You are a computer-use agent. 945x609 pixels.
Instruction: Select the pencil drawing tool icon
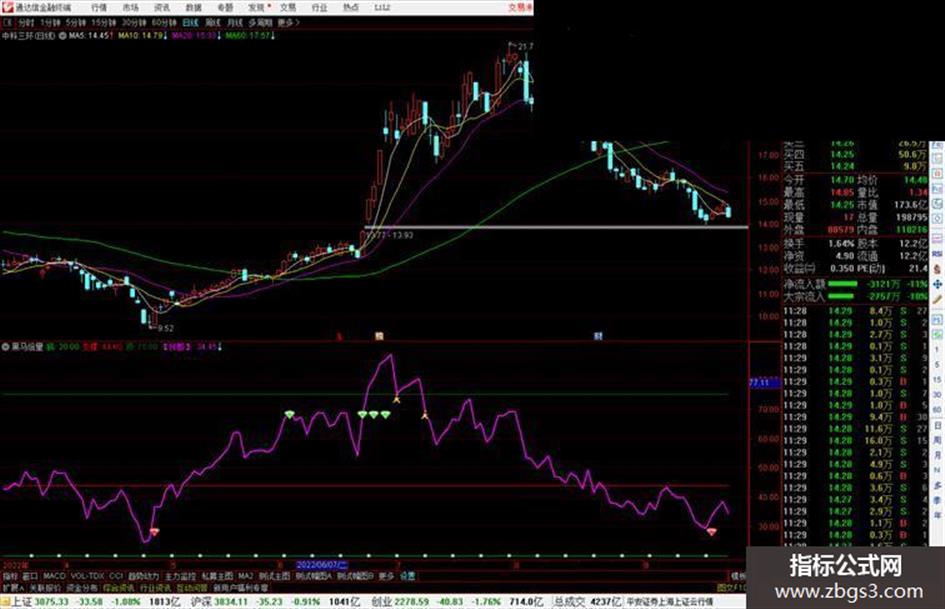[x=937, y=299]
